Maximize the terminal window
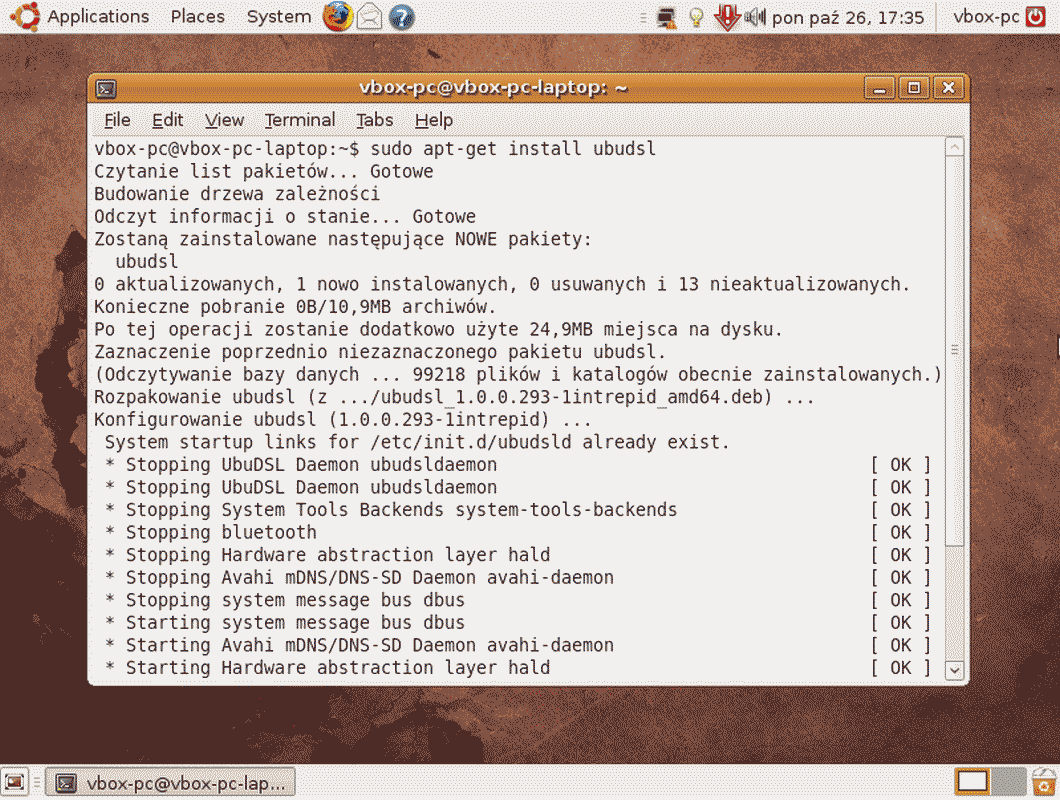Screen dimensions: 1060x800 [x=914, y=88]
